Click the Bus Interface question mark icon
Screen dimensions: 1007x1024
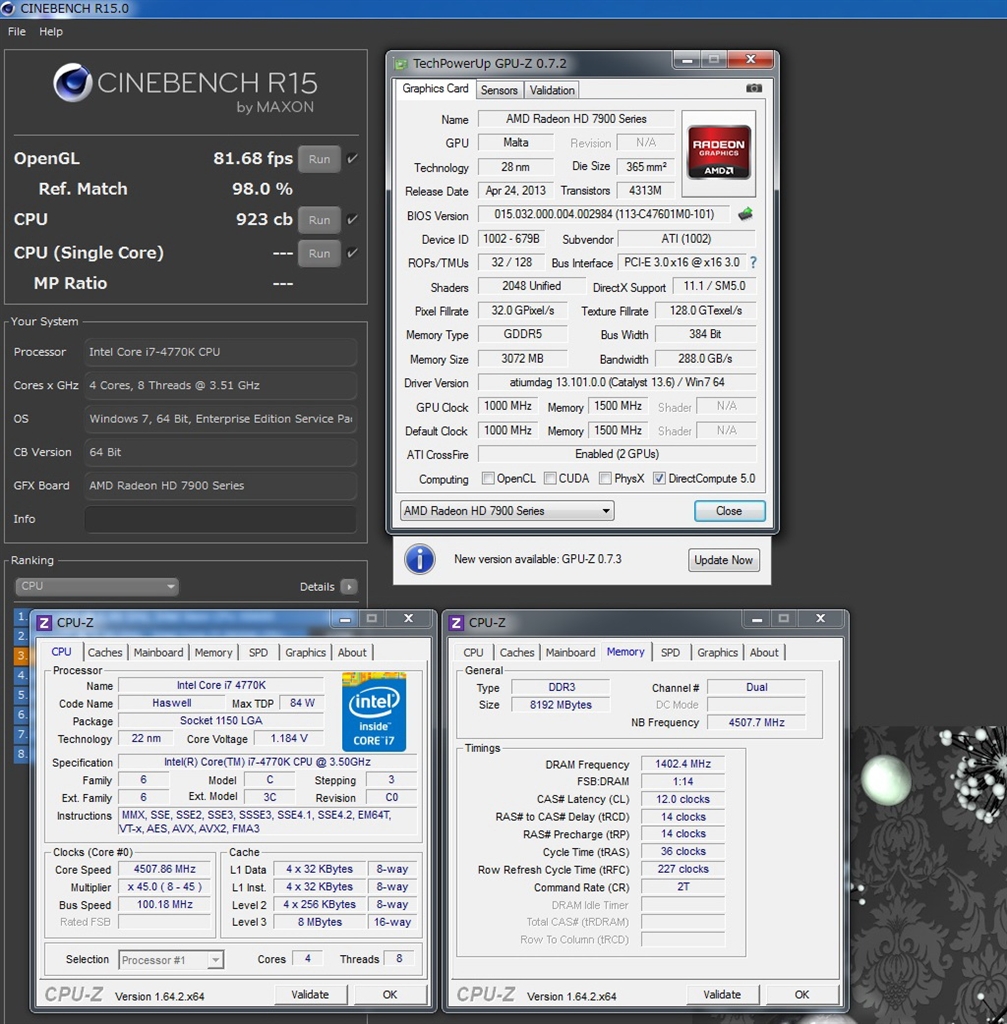[753, 263]
